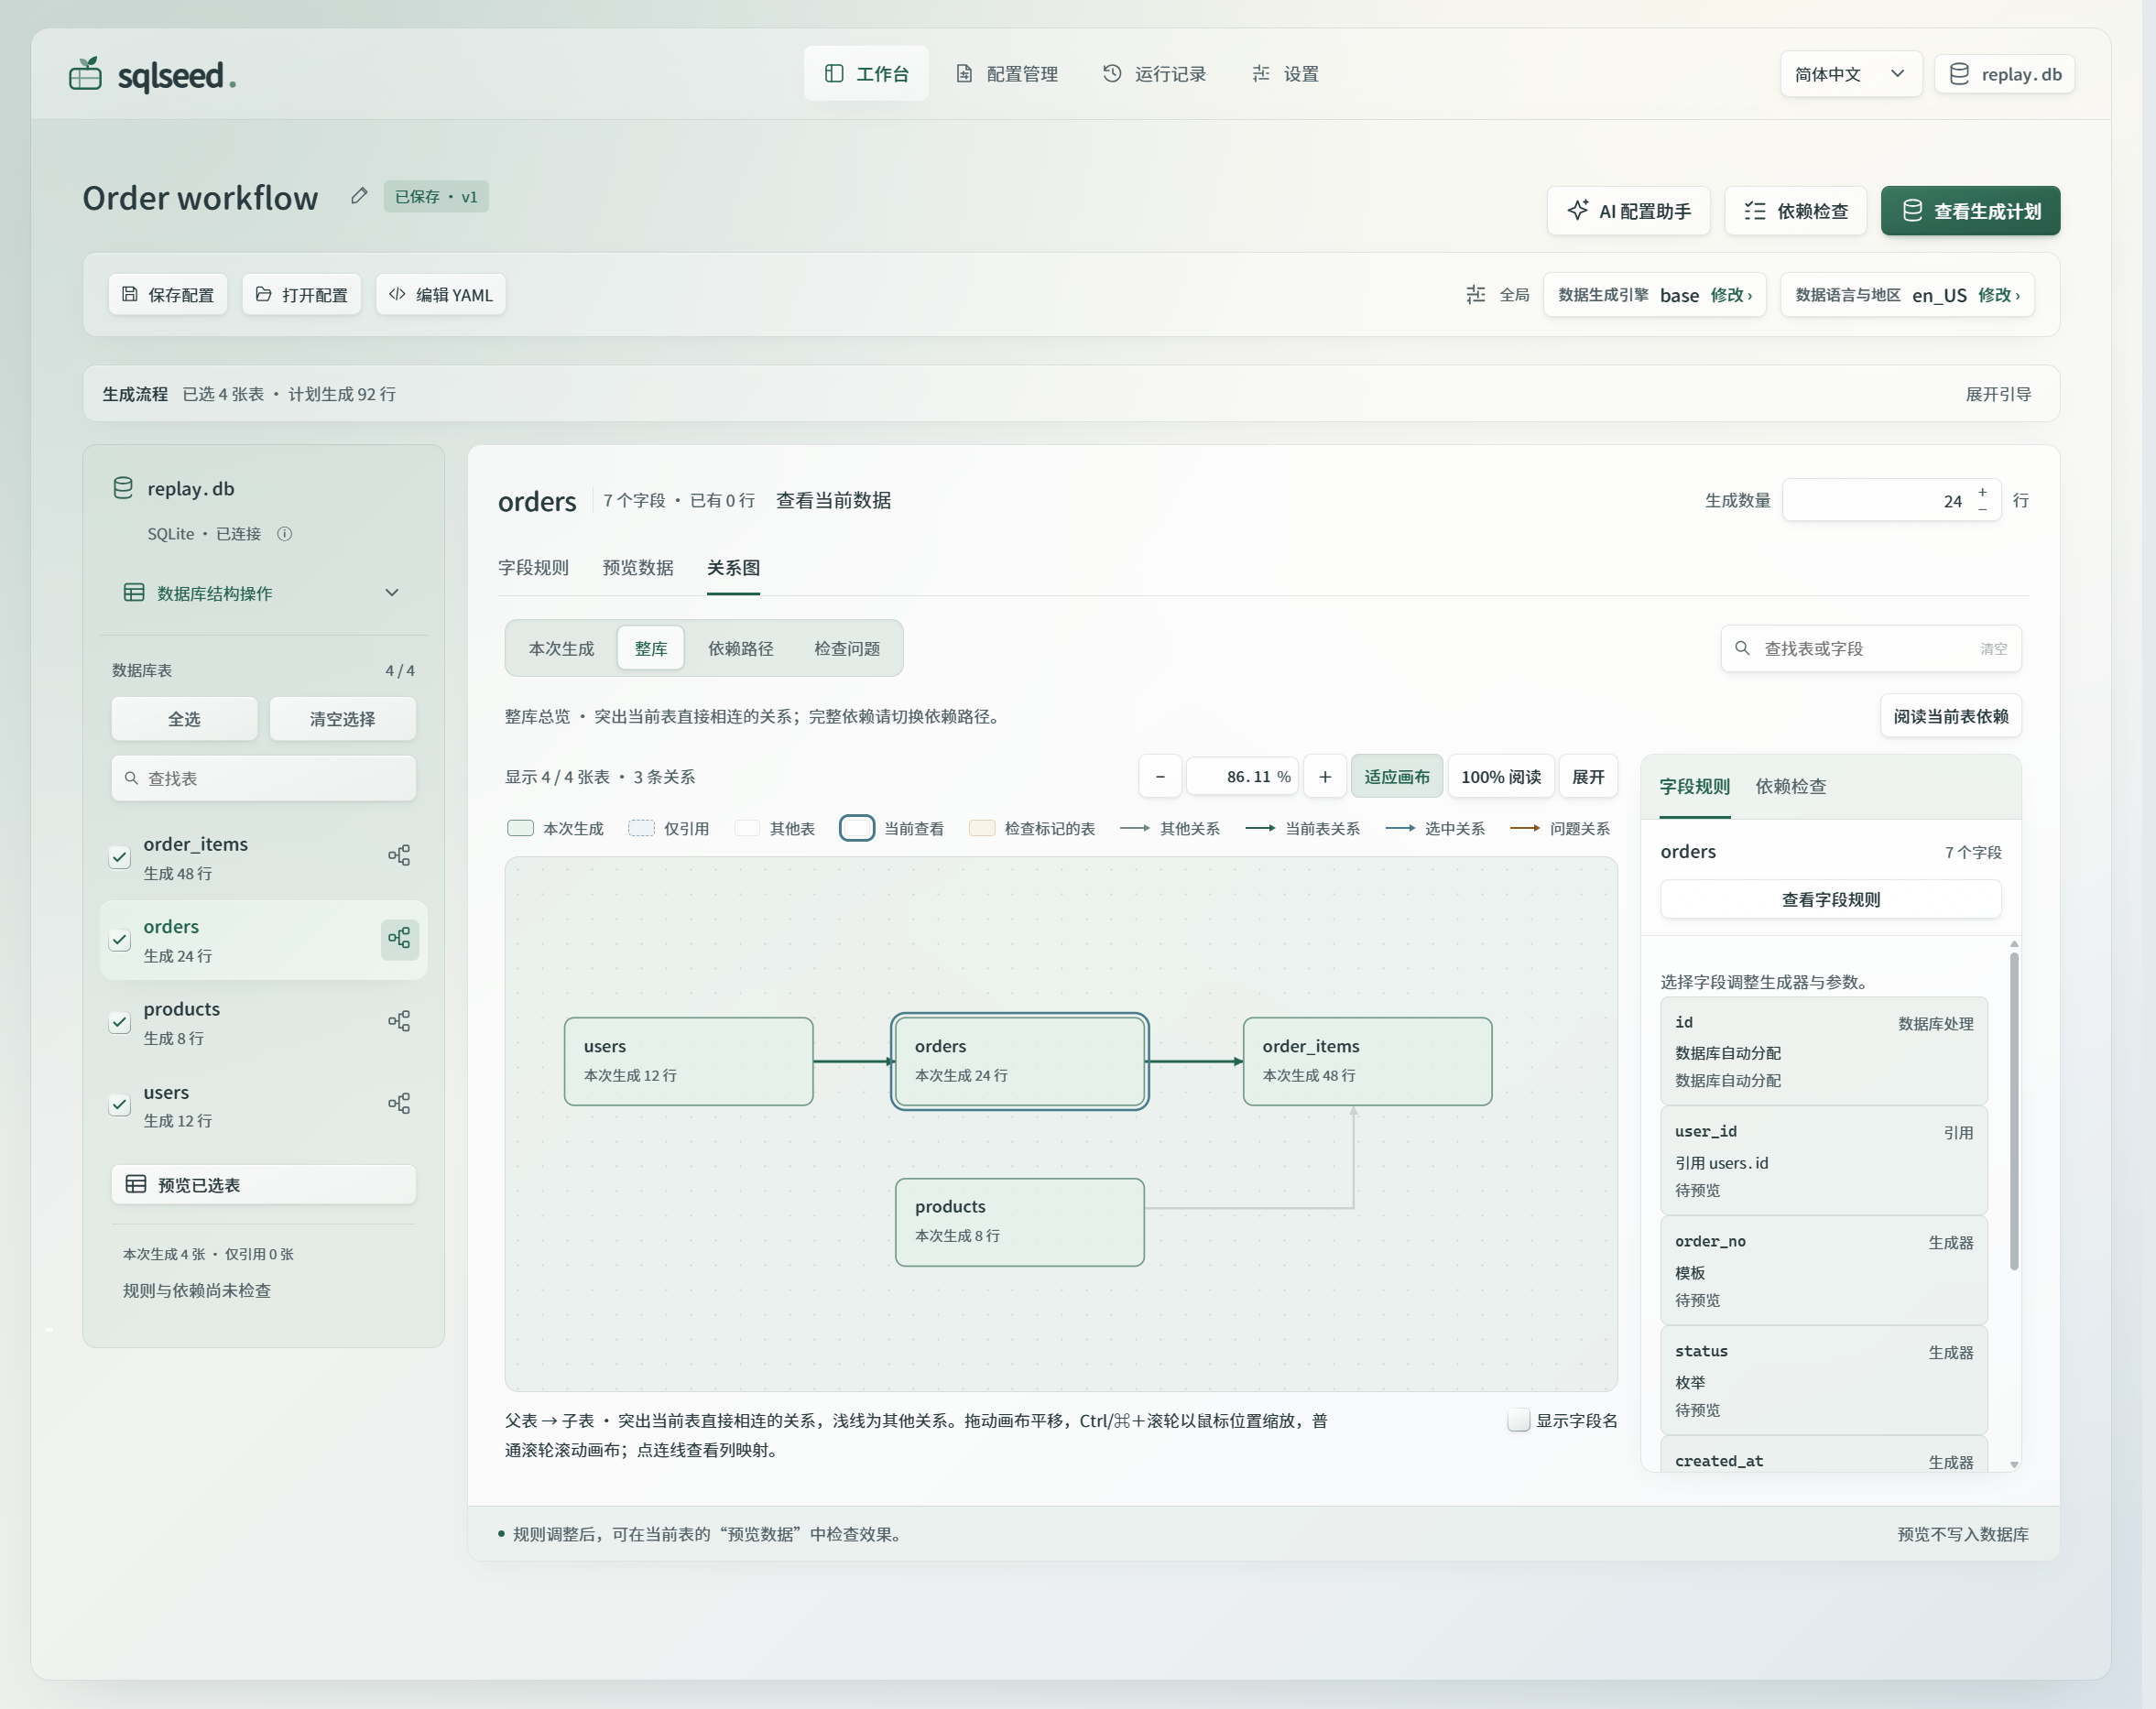Click the 查看当前数据 link
Screen dimensions: 2156x1709
point(833,500)
